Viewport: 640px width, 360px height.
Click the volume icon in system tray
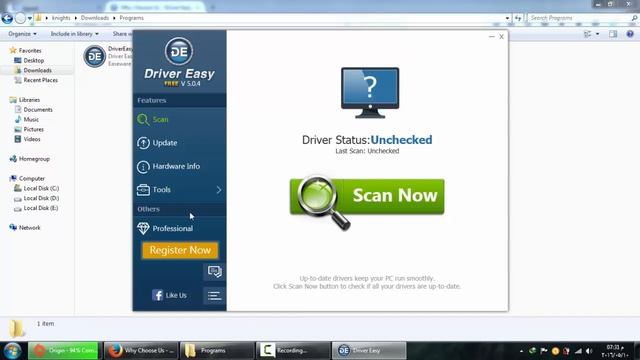point(589,351)
